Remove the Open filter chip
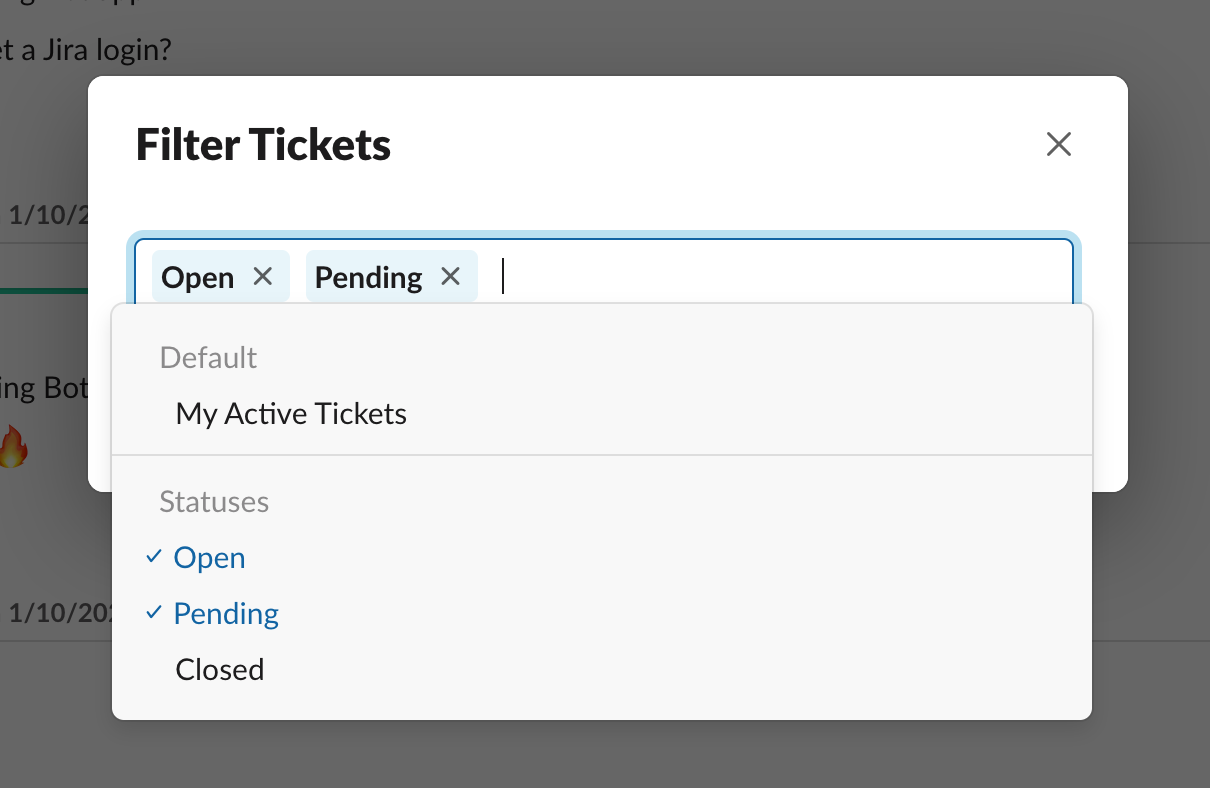Screen dimensions: 1210x788 [x=263, y=276]
